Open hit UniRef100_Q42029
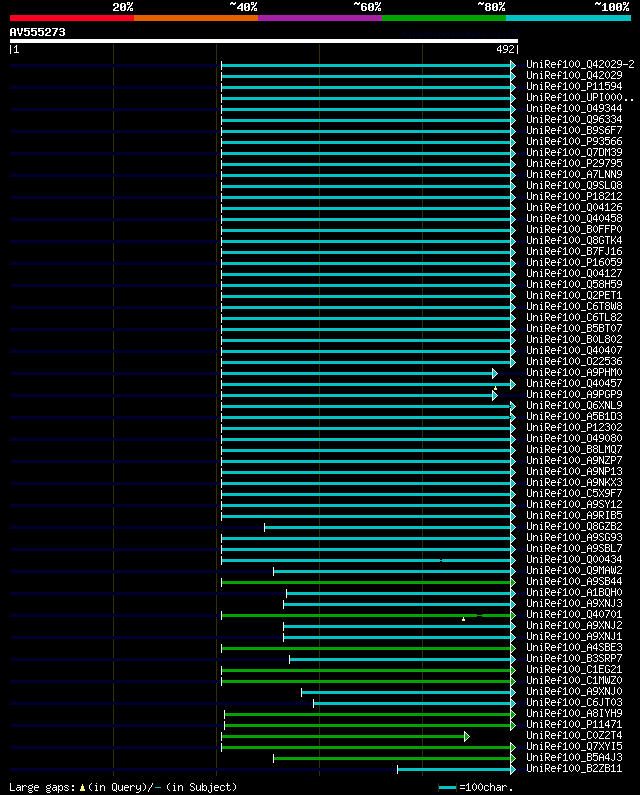640x795 pixels. click(574, 76)
